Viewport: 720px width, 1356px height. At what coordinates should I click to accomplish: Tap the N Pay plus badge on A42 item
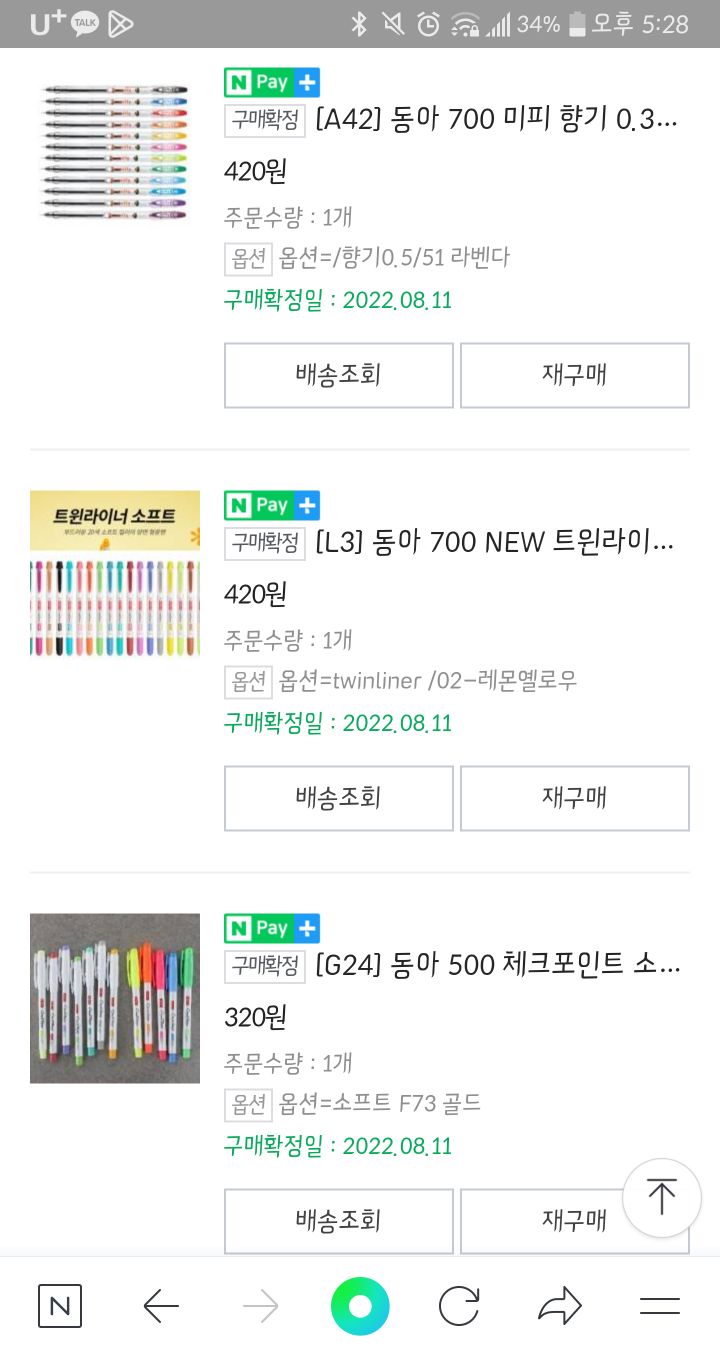click(272, 83)
